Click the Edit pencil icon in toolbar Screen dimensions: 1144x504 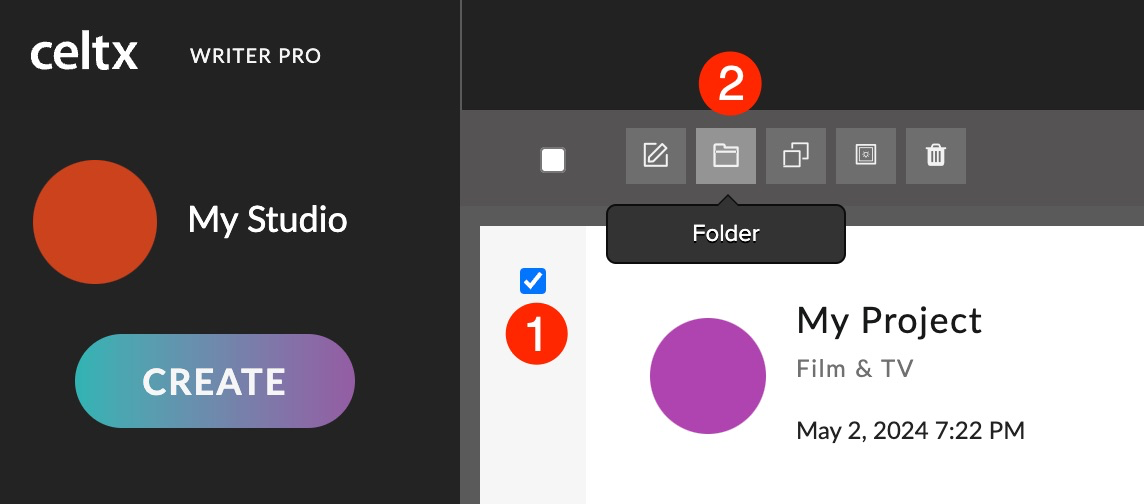pos(656,156)
